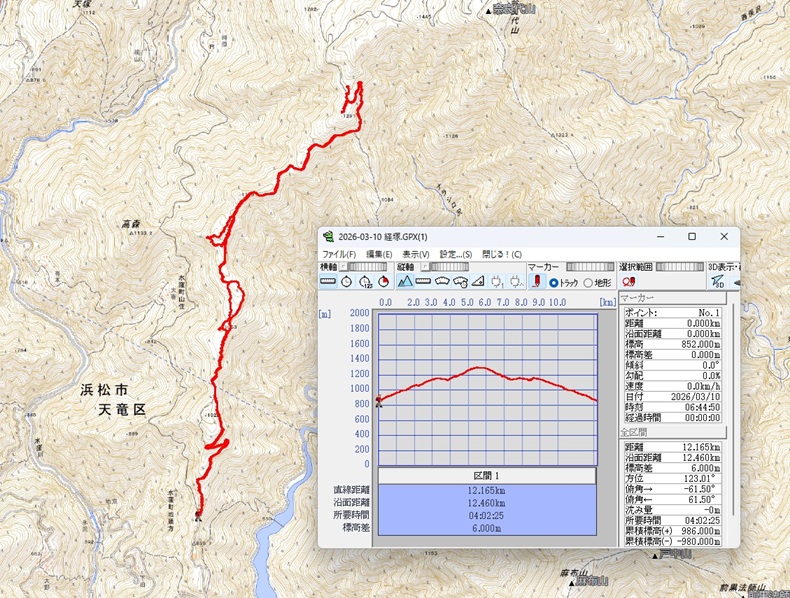Select the red pie clock icon

[385, 282]
